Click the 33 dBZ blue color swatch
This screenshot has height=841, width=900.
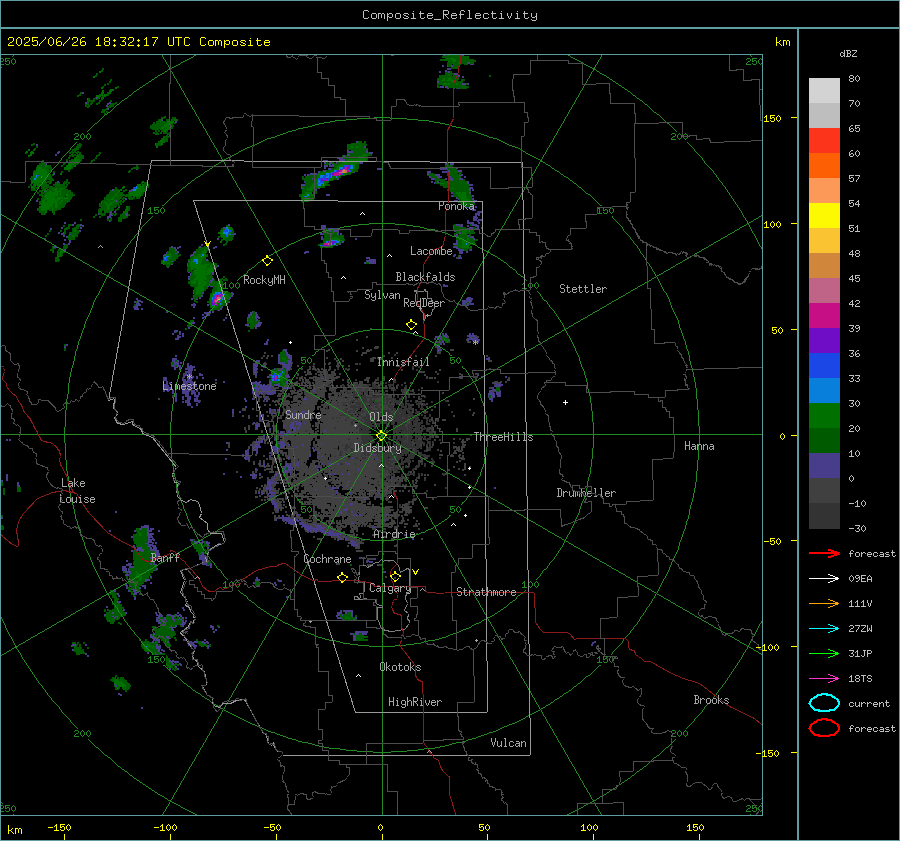[x=824, y=366]
